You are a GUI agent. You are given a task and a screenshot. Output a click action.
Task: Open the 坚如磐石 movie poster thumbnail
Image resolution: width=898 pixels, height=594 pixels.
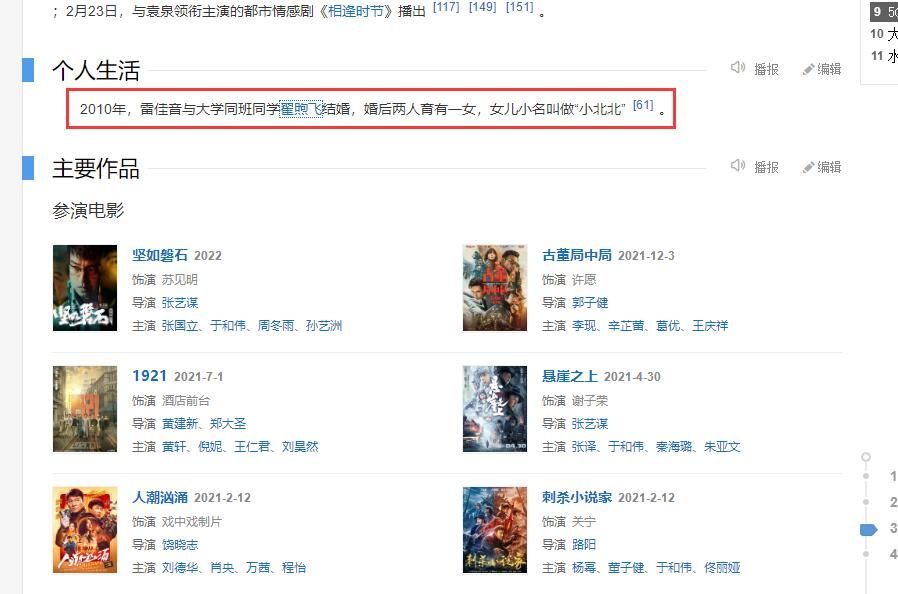(85, 288)
